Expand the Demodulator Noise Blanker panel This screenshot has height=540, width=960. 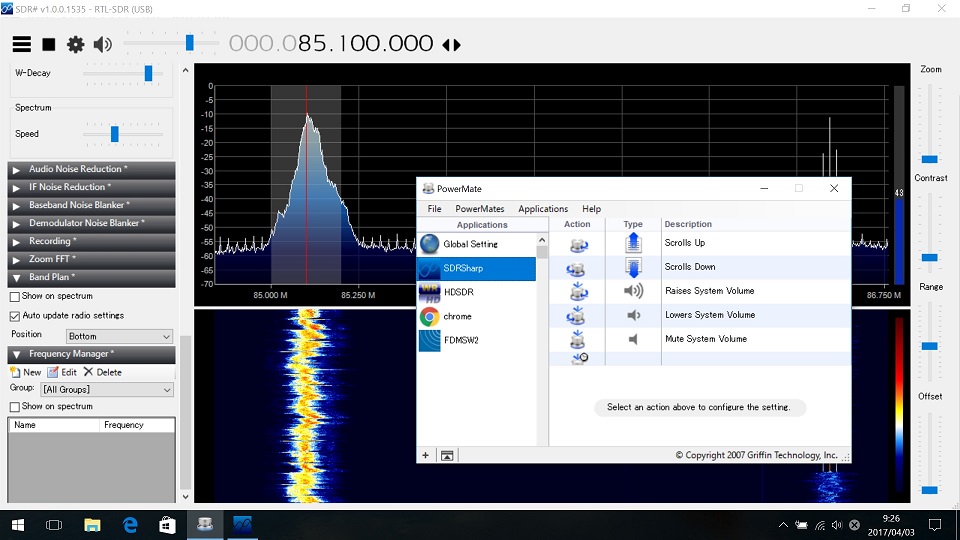pyautogui.click(x=91, y=223)
